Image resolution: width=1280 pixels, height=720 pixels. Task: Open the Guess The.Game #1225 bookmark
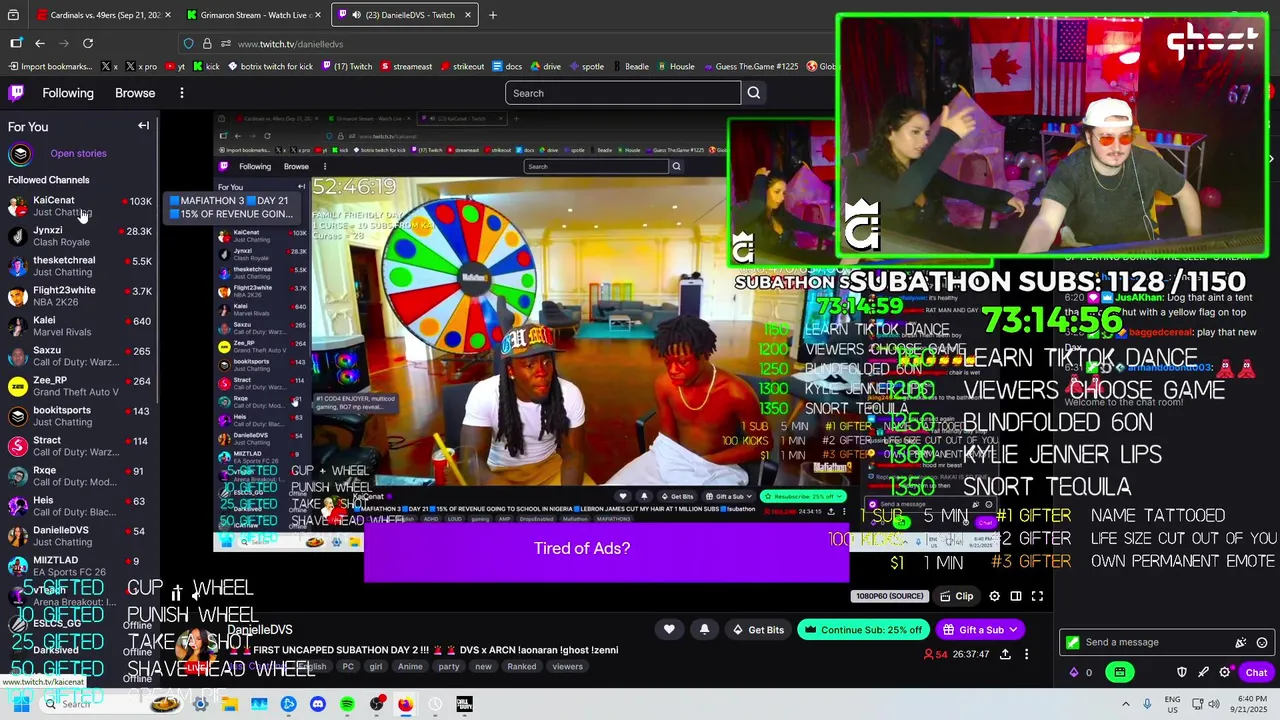[x=750, y=67]
